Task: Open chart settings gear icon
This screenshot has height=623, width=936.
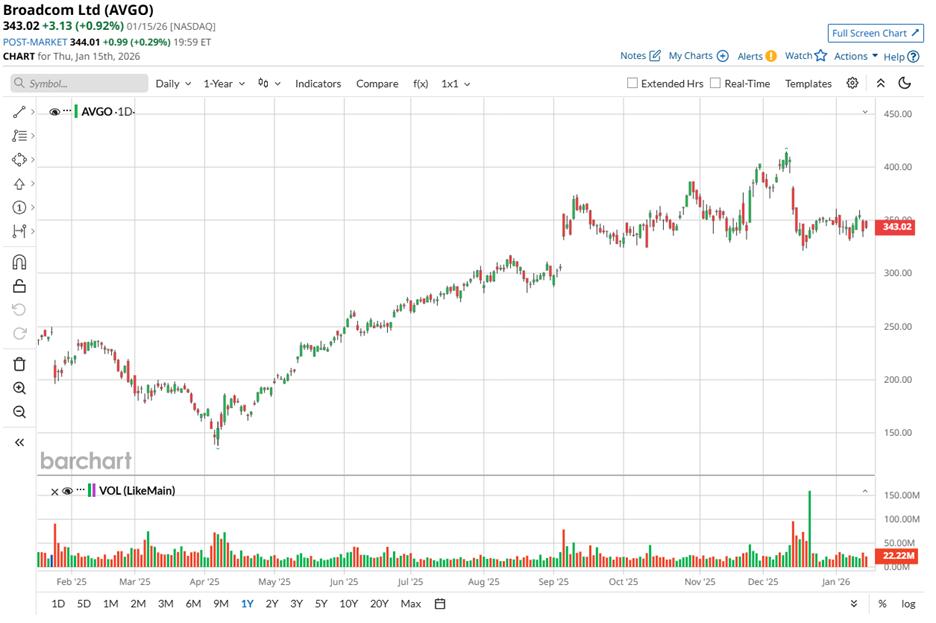Action: (x=852, y=84)
